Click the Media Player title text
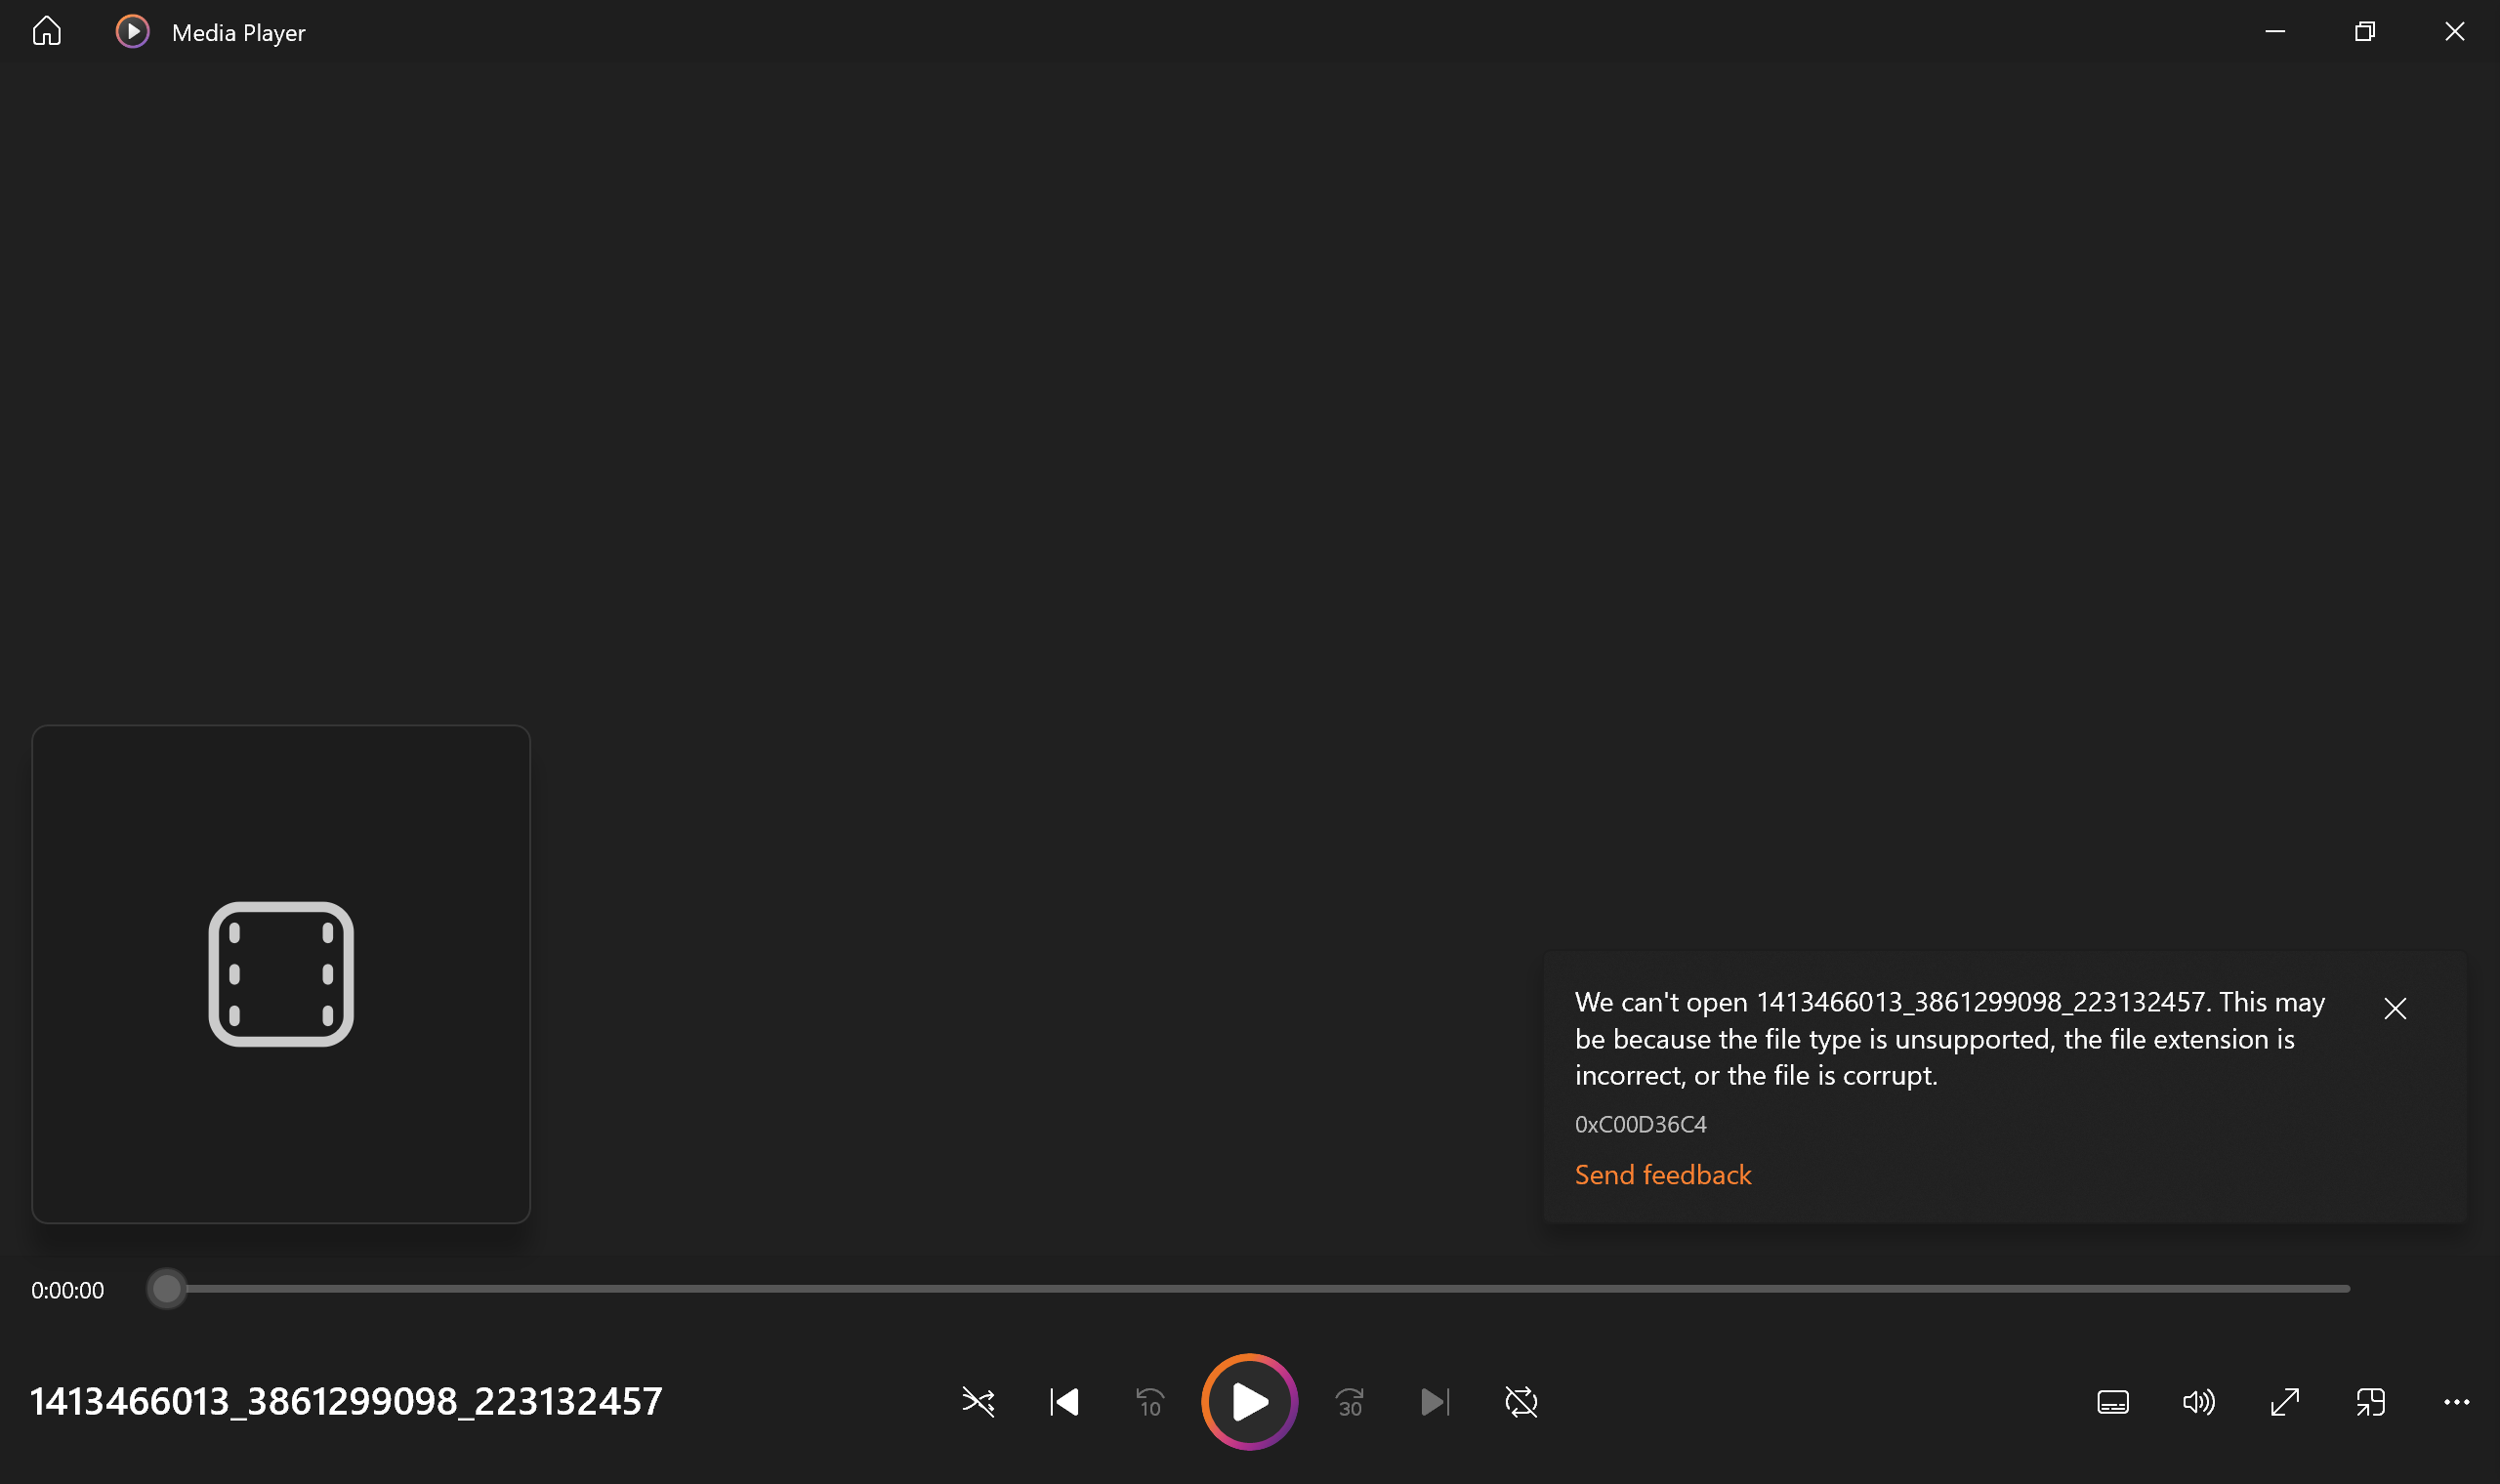 (239, 33)
